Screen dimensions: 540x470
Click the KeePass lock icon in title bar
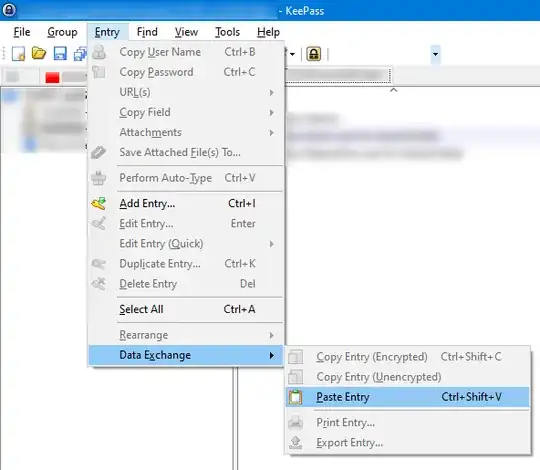click(x=9, y=10)
